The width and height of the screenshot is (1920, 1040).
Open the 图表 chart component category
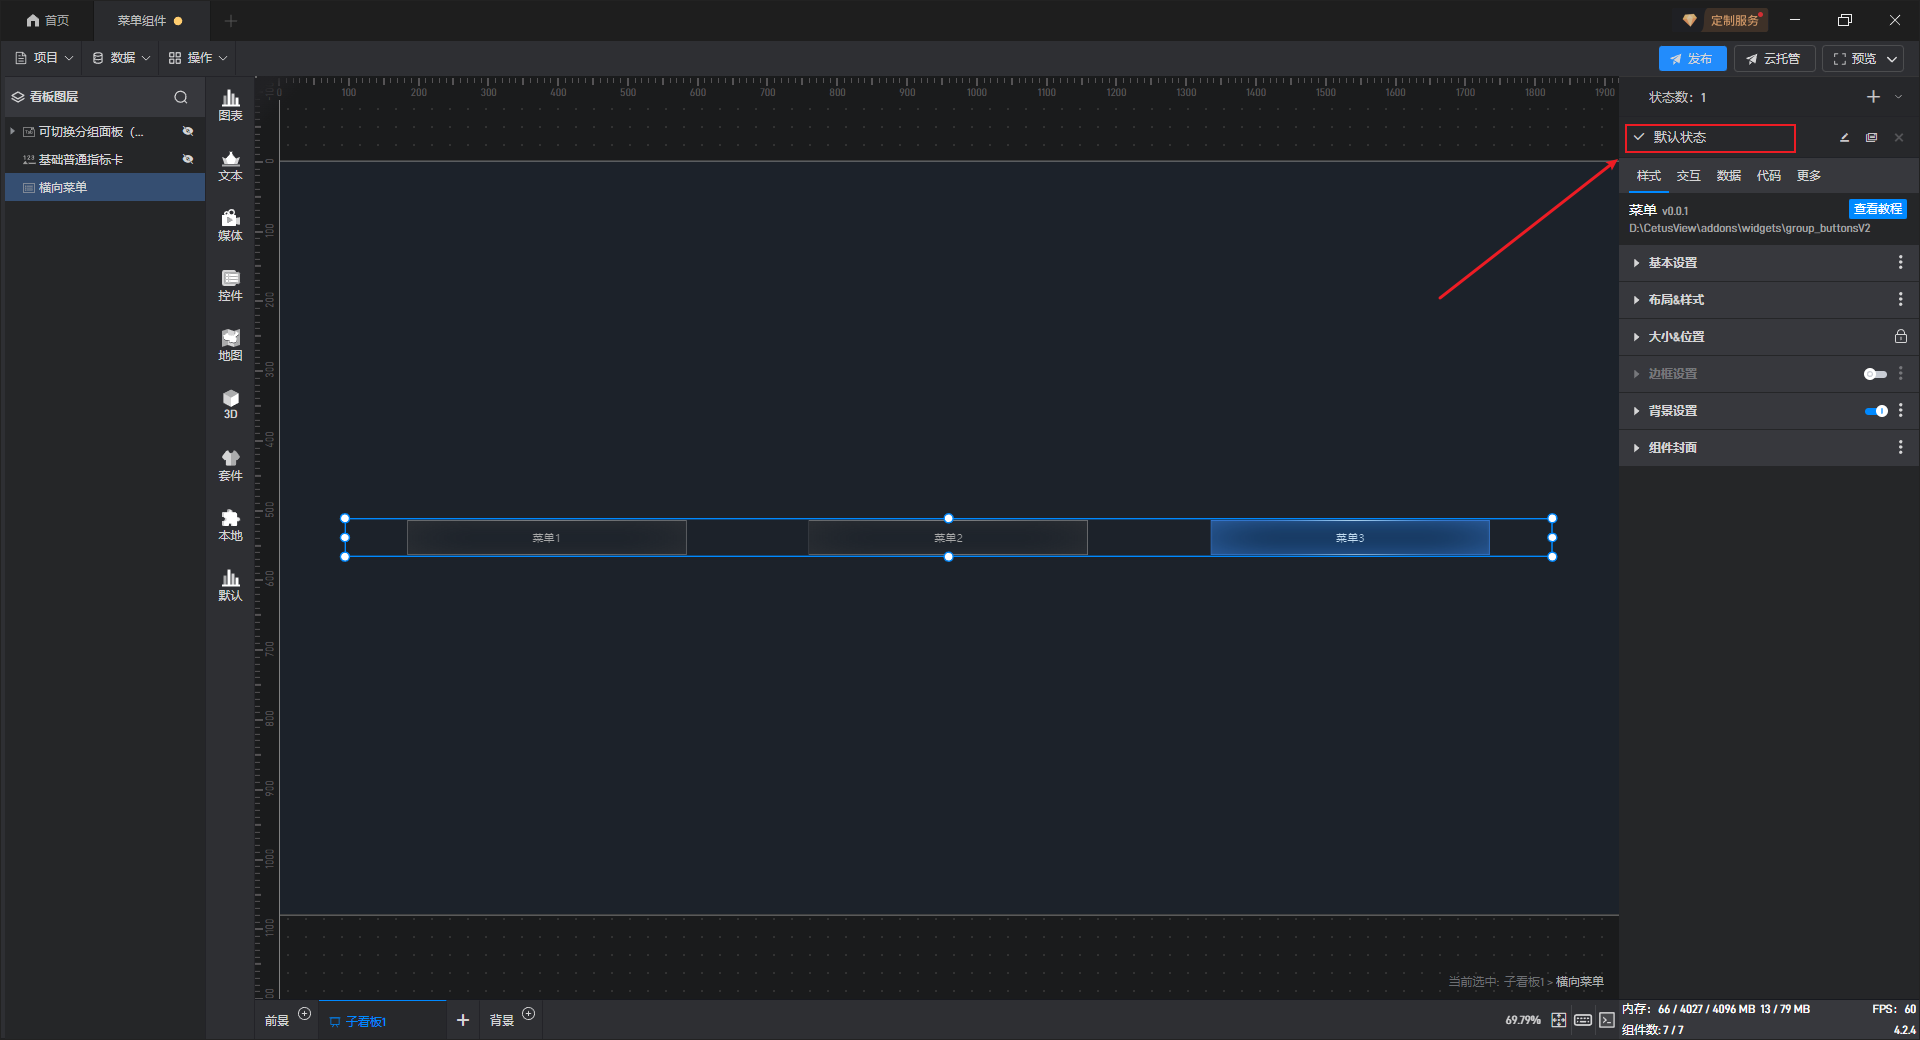coord(230,105)
